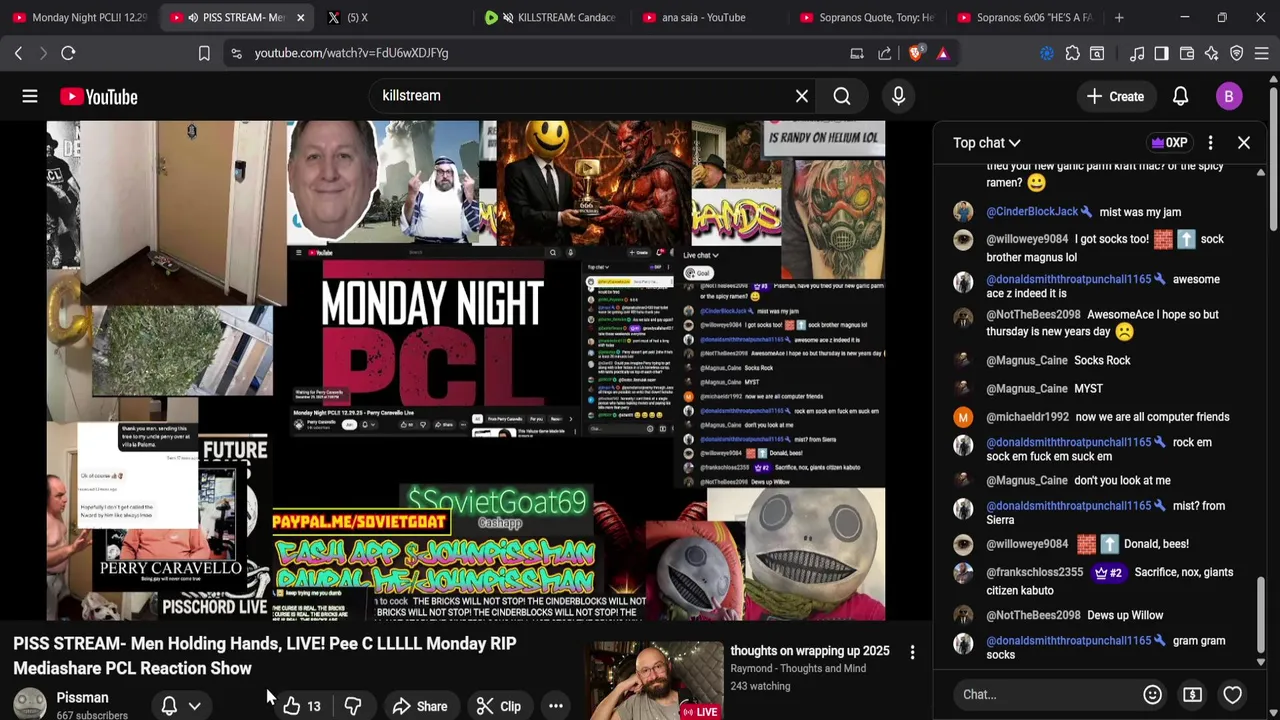Viewport: 1280px width, 720px height.
Task: Toggle the browser sidebar panel
Action: click(x=1161, y=53)
